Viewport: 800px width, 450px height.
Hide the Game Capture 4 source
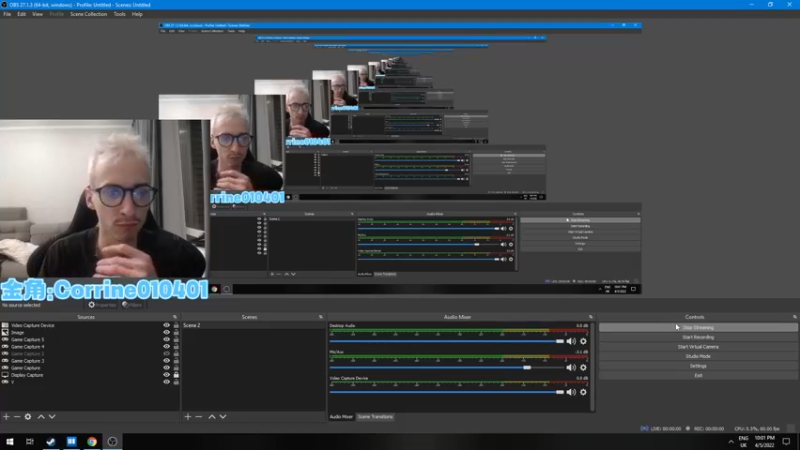coord(166,346)
